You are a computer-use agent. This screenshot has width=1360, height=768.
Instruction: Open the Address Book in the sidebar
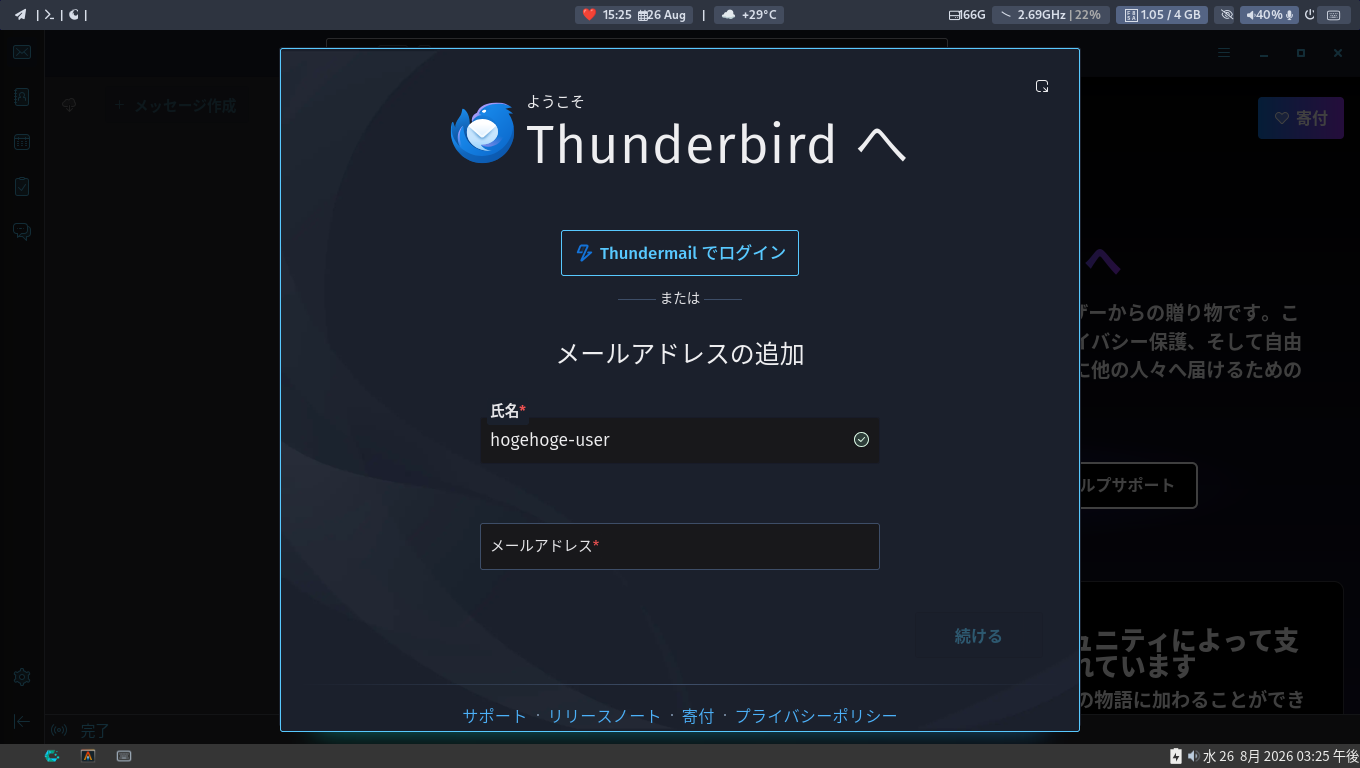[x=22, y=97]
